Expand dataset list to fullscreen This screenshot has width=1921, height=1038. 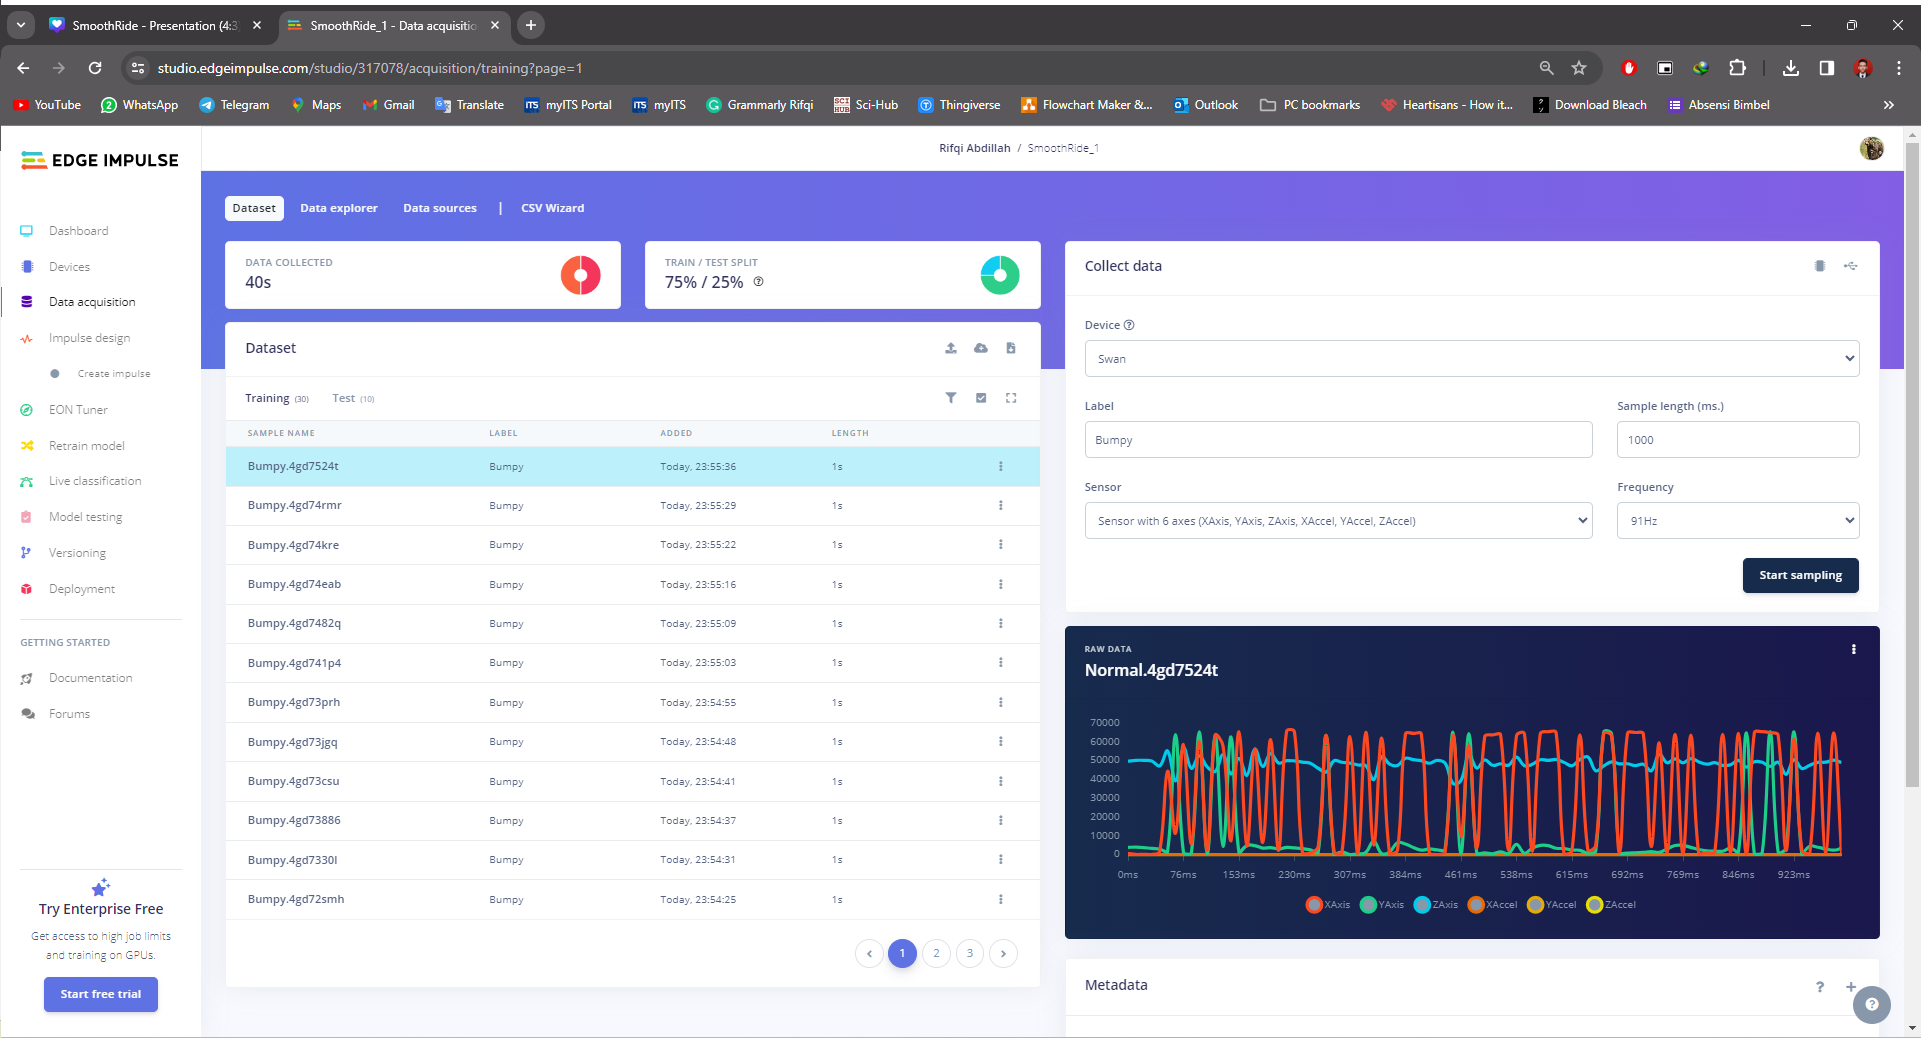click(x=1011, y=398)
